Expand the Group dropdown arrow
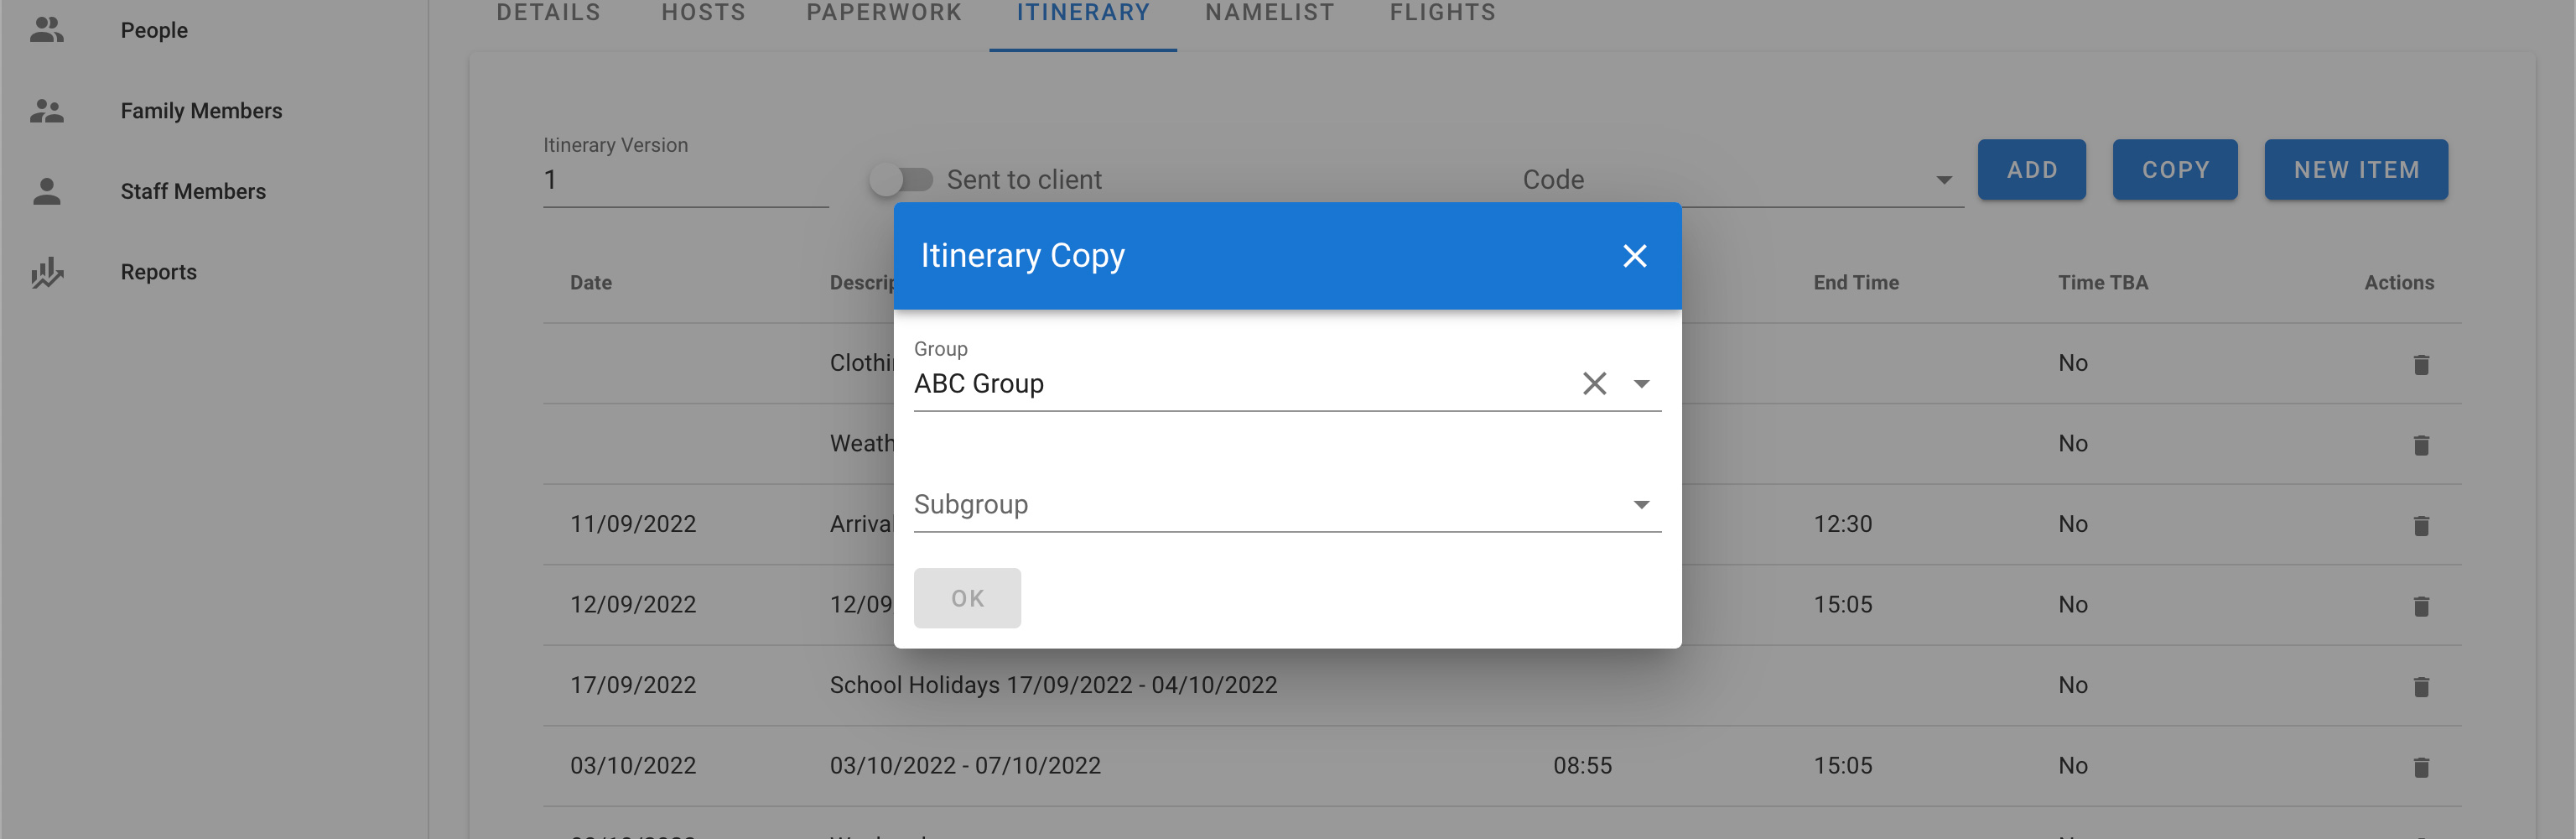This screenshot has height=839, width=2576. click(x=1641, y=384)
